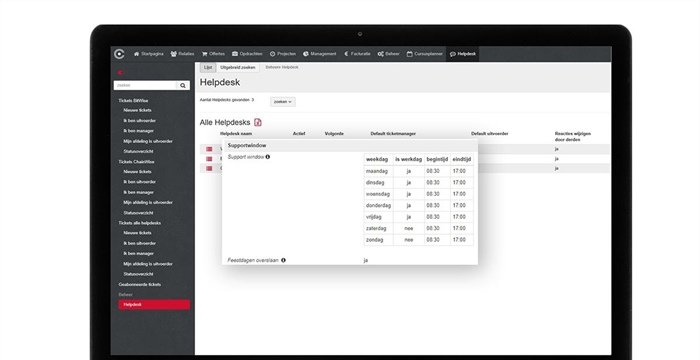Click the ChainWise logo in the top bar
This screenshot has height=360, width=700.
[119, 54]
